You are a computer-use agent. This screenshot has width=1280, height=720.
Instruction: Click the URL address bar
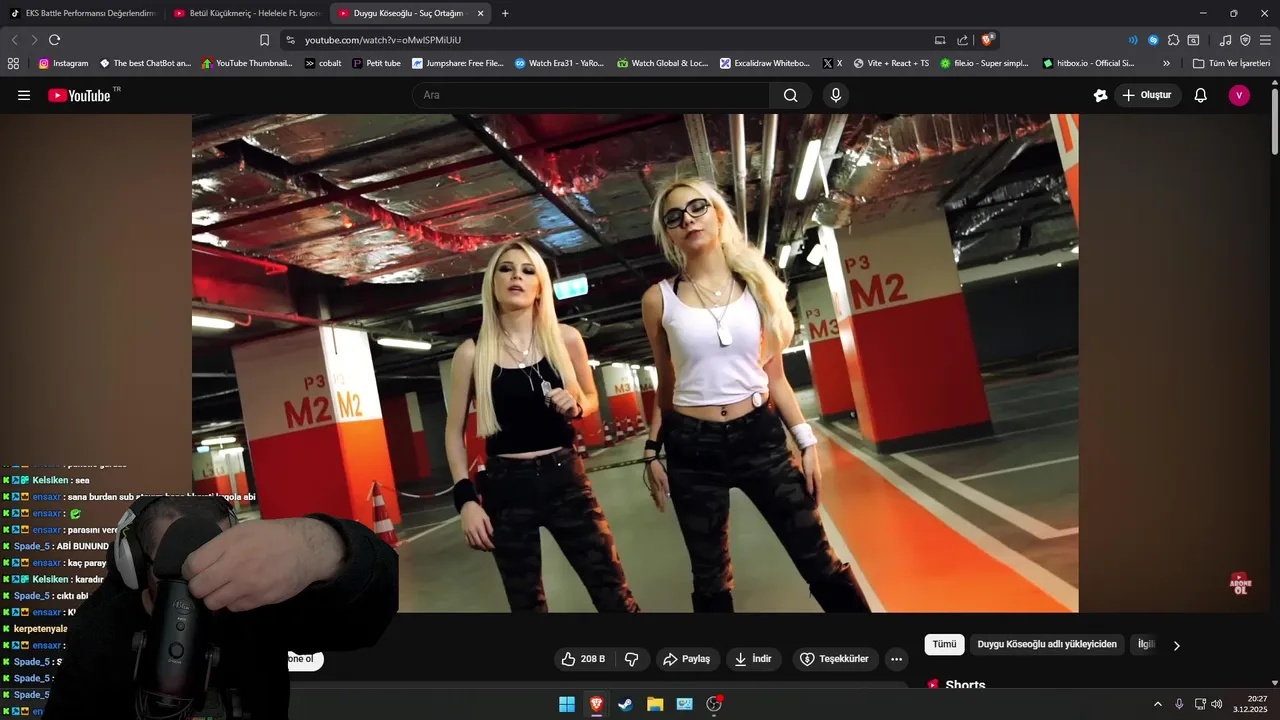(610, 40)
